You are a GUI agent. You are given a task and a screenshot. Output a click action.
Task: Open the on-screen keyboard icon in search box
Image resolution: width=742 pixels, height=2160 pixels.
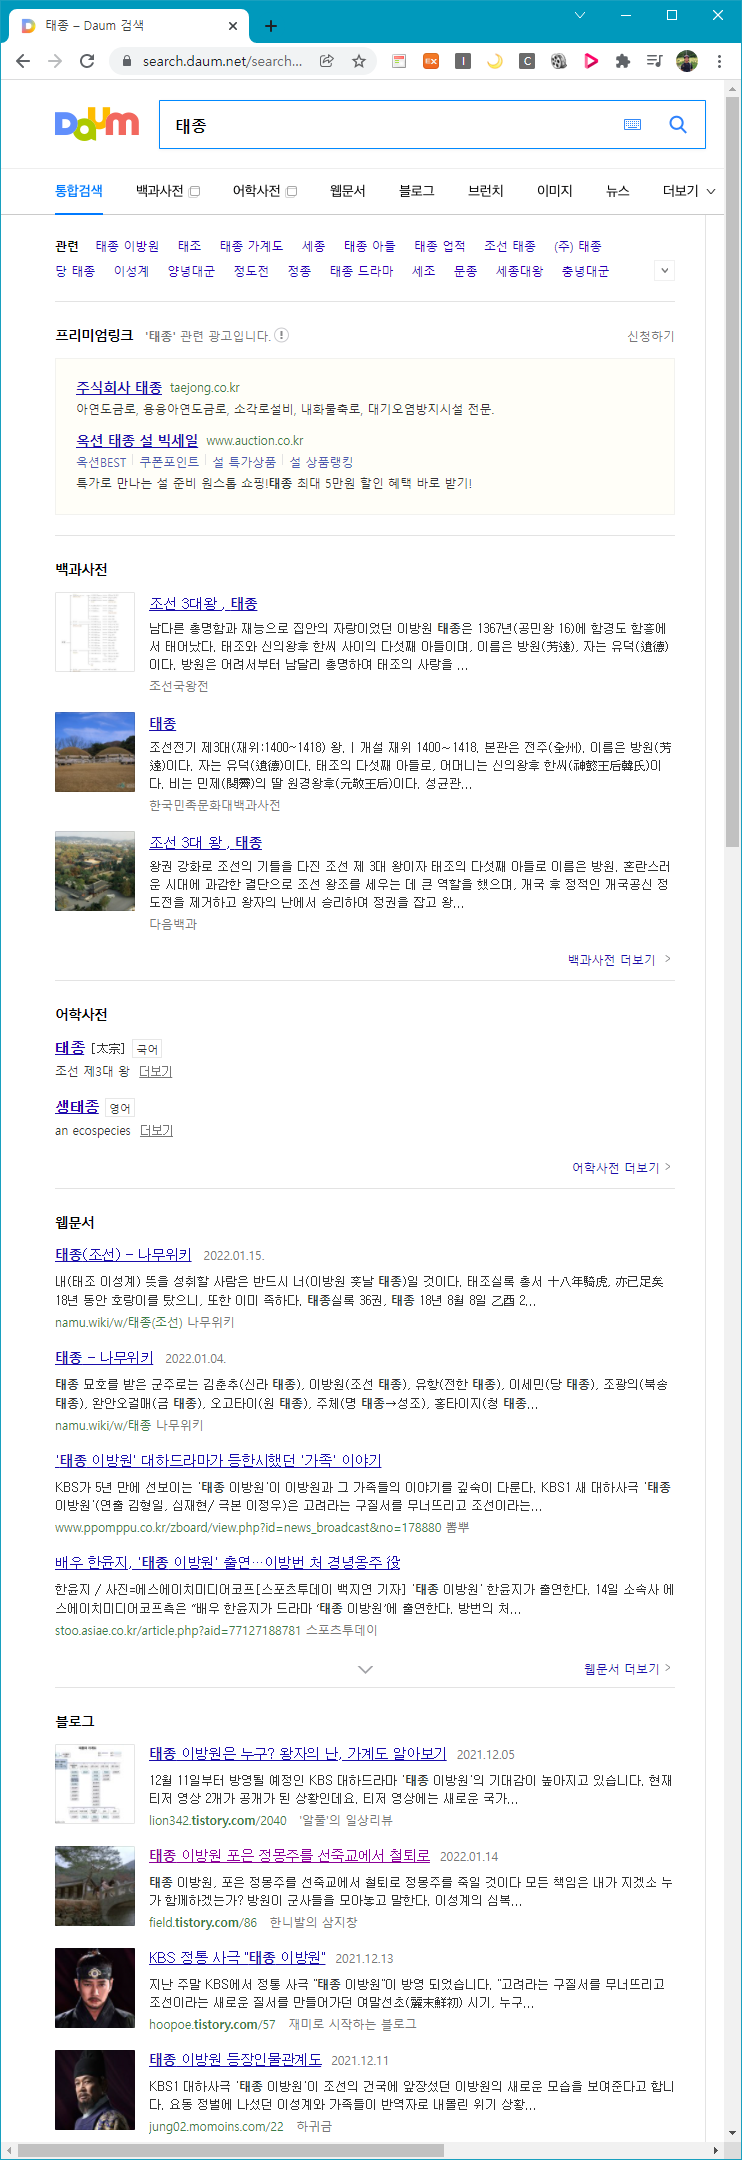tap(632, 124)
